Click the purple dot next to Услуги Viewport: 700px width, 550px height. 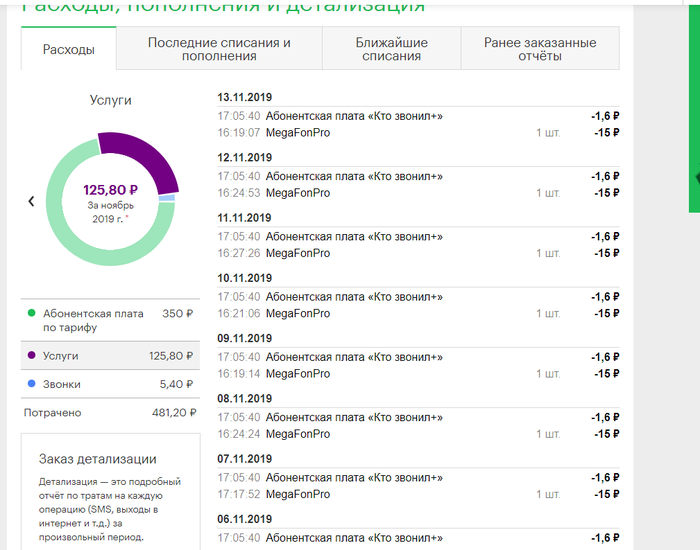click(x=32, y=355)
